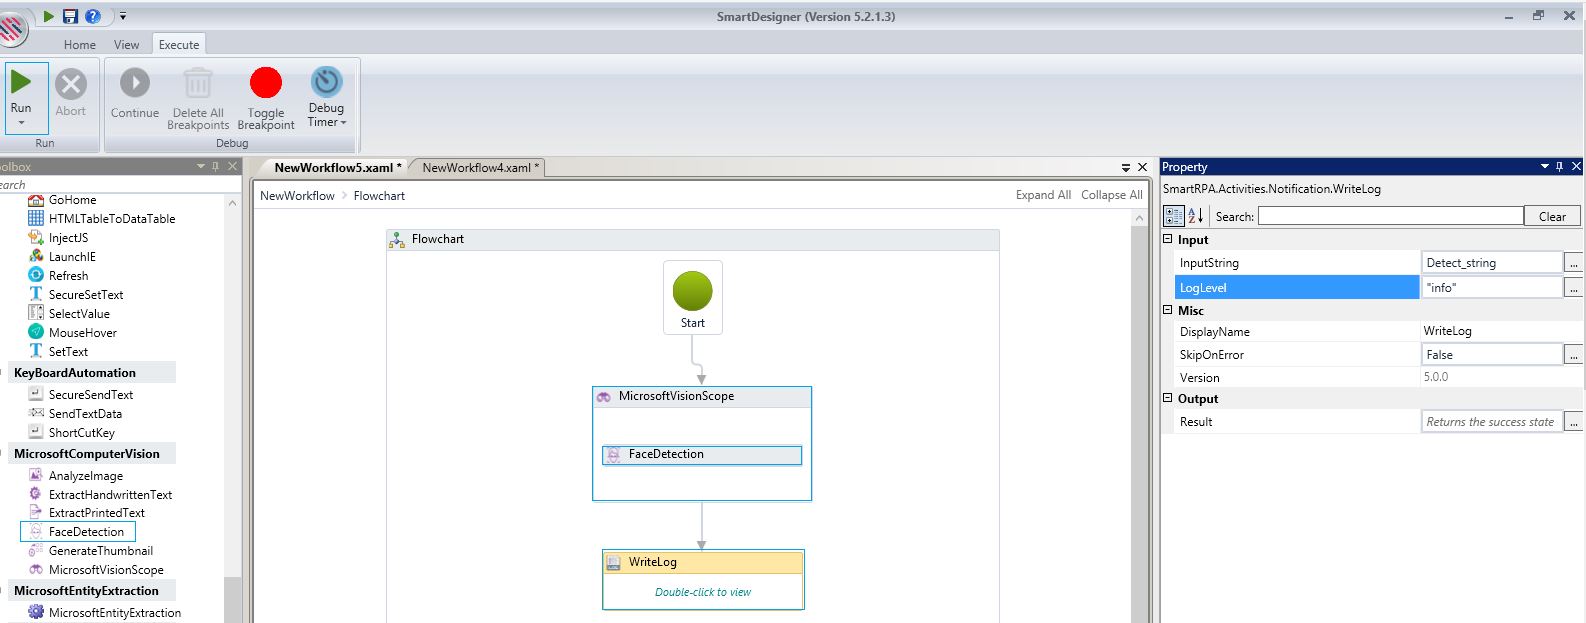Click the Abort execution icon
This screenshot has width=1586, height=623.
(71, 85)
